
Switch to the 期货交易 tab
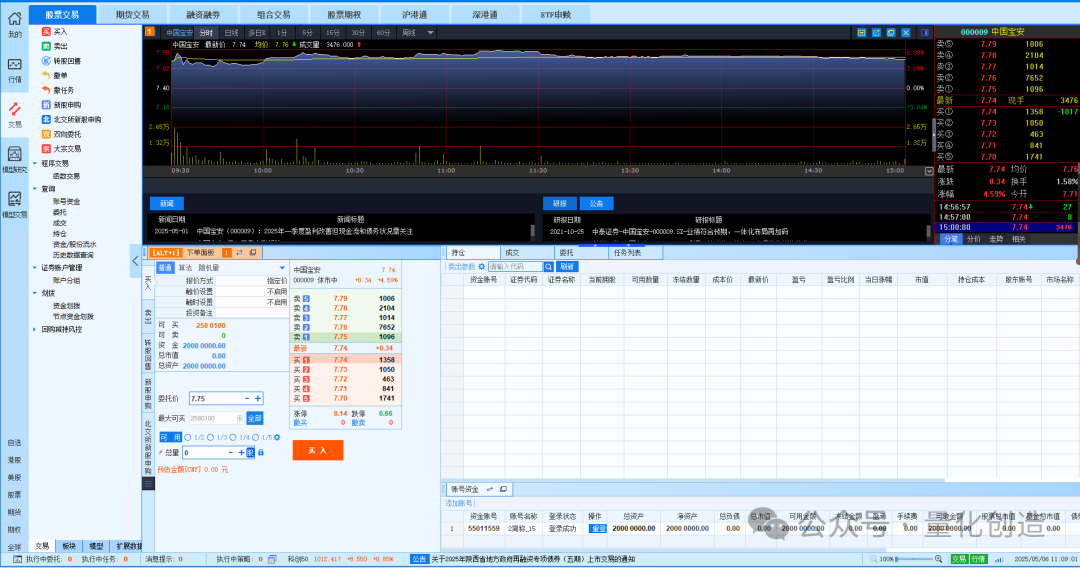132,14
